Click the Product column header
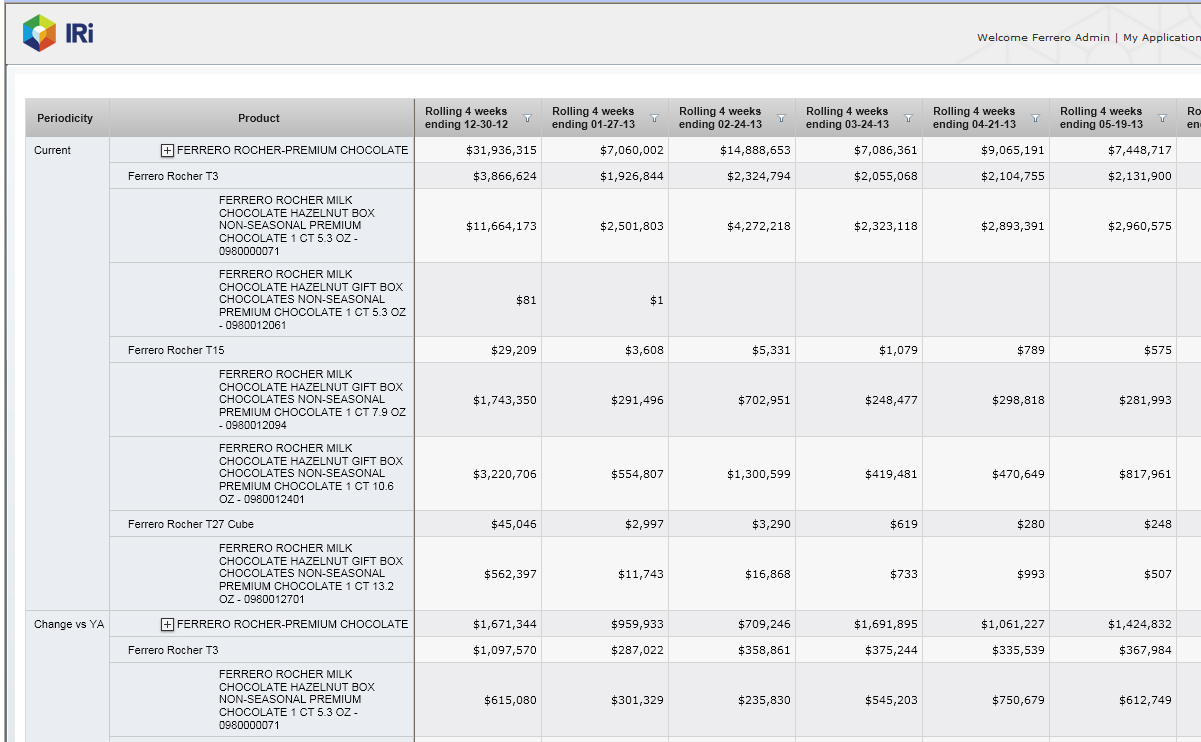 click(x=259, y=118)
